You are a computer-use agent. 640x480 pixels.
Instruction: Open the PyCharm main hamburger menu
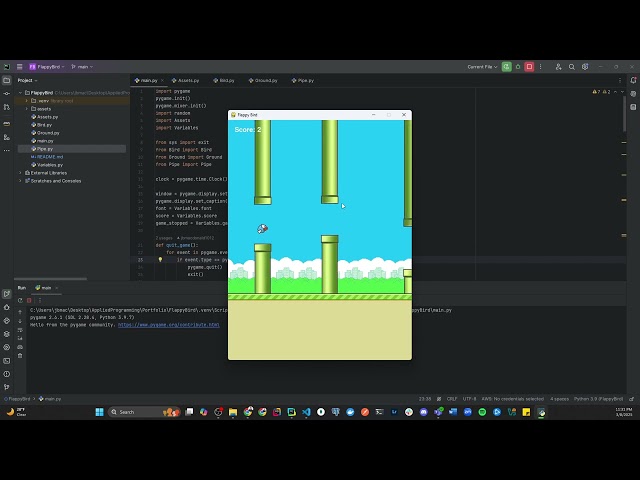click(19, 67)
